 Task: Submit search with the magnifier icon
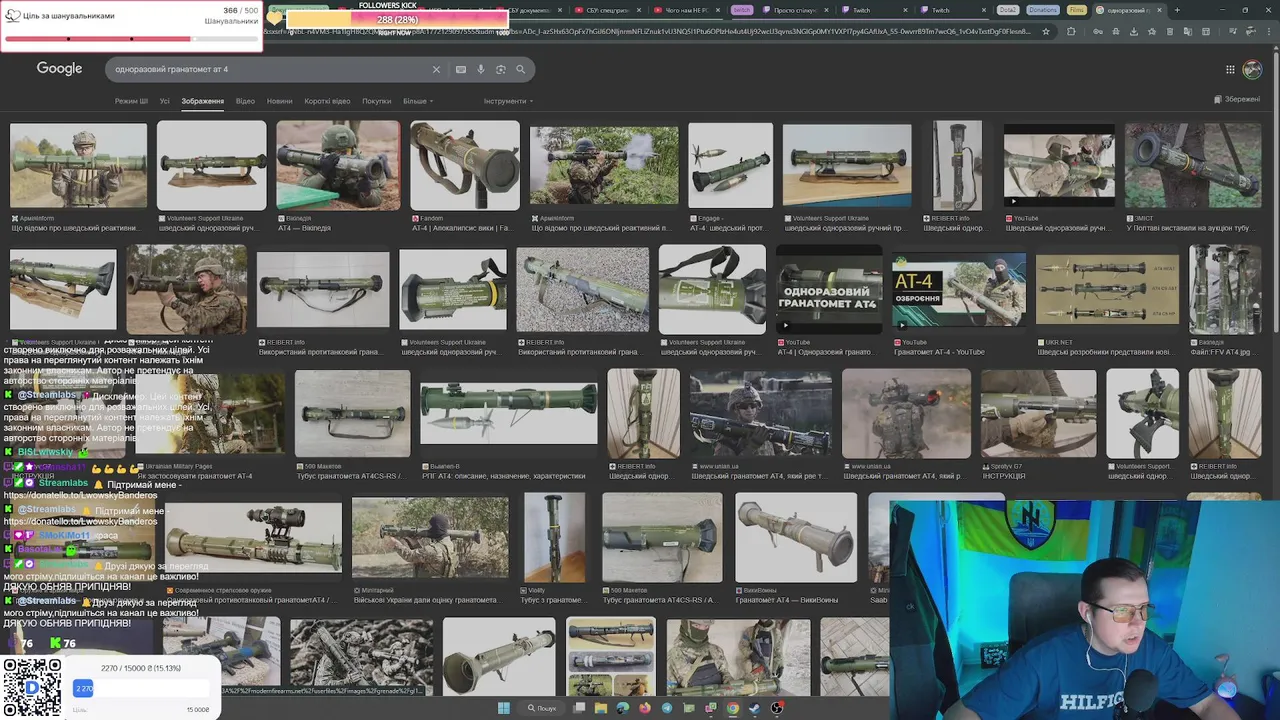520,69
